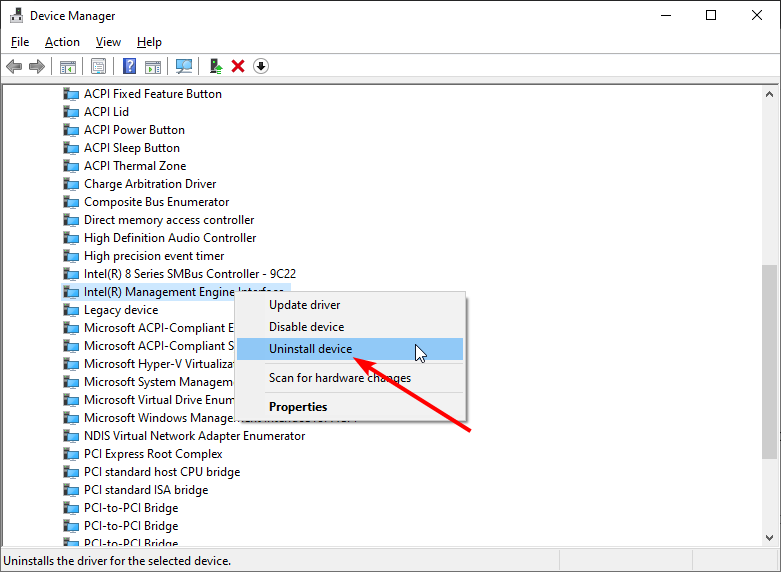Screen dimensions: 781x572
Task: Select Microsoft System Management device row
Action: (158, 382)
